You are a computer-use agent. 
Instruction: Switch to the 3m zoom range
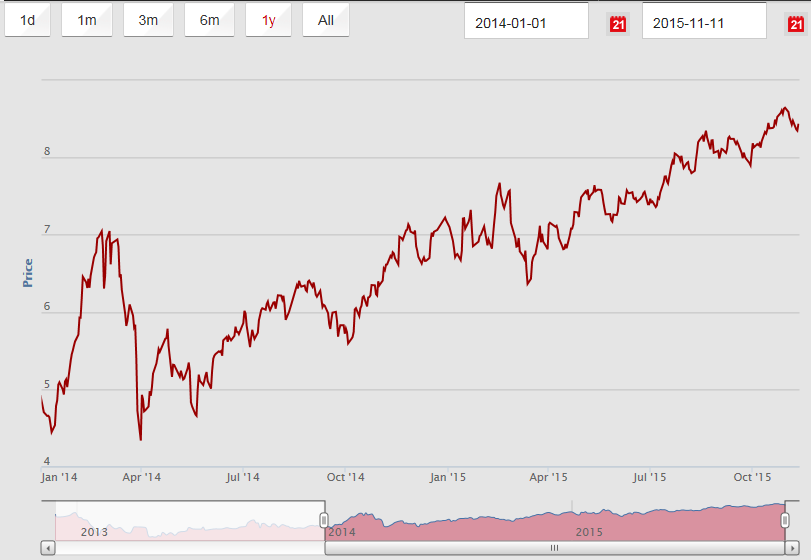point(148,20)
